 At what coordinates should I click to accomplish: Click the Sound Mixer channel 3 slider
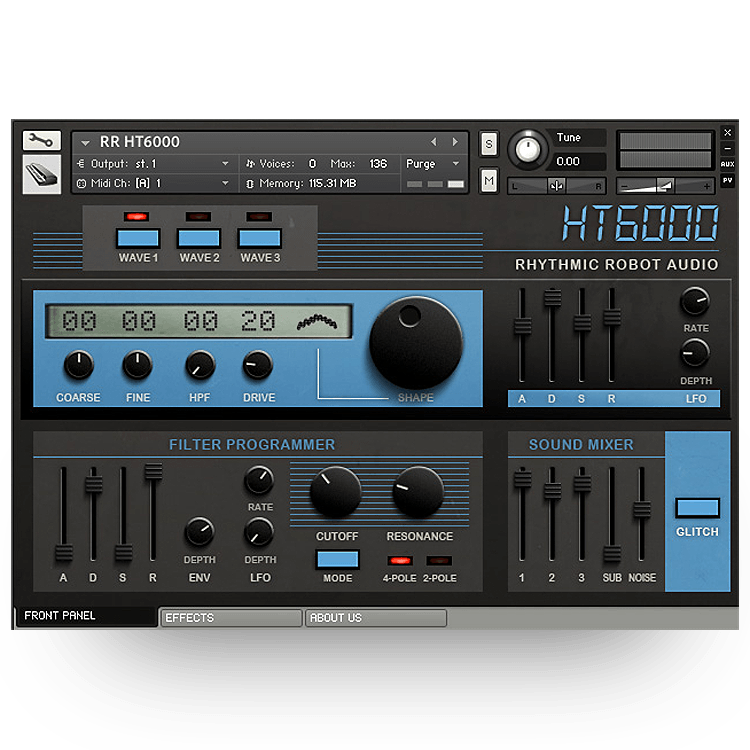pyautogui.click(x=582, y=484)
